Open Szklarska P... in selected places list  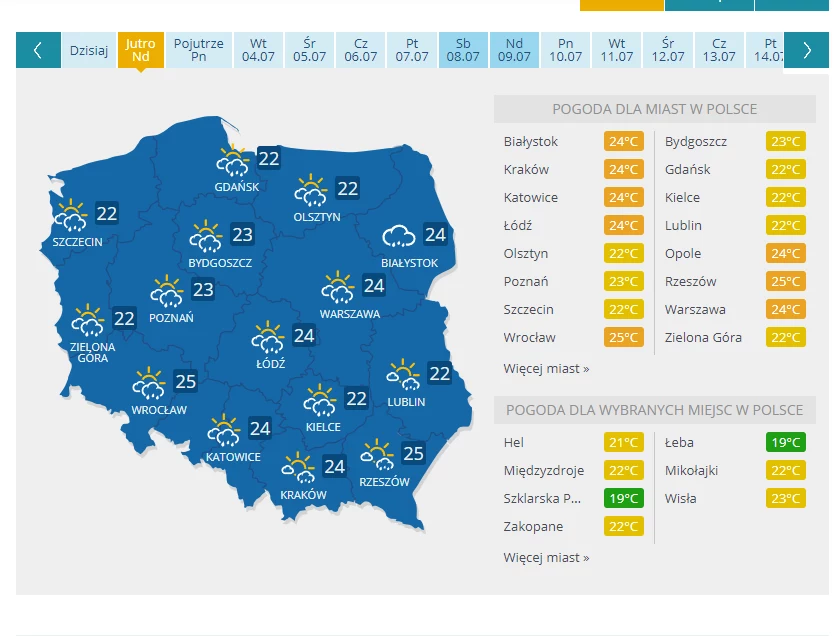(542, 498)
